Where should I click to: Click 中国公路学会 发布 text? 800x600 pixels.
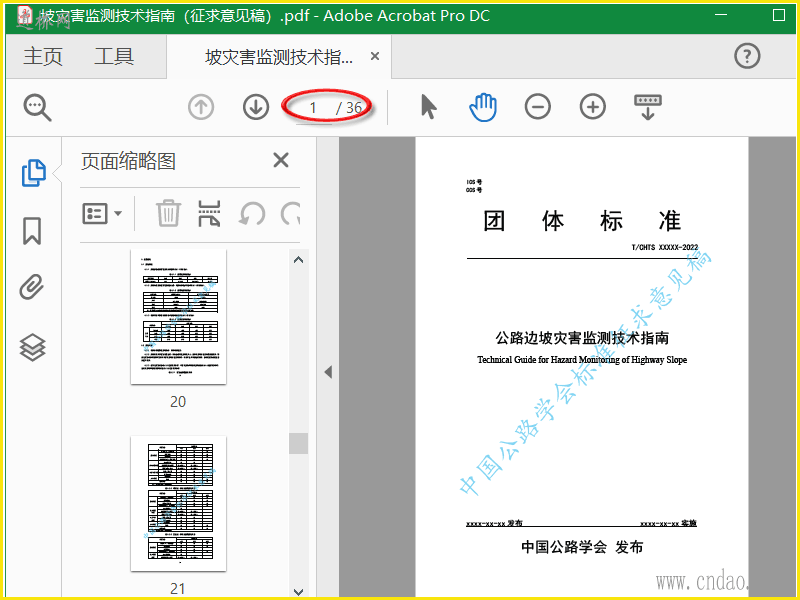[582, 547]
